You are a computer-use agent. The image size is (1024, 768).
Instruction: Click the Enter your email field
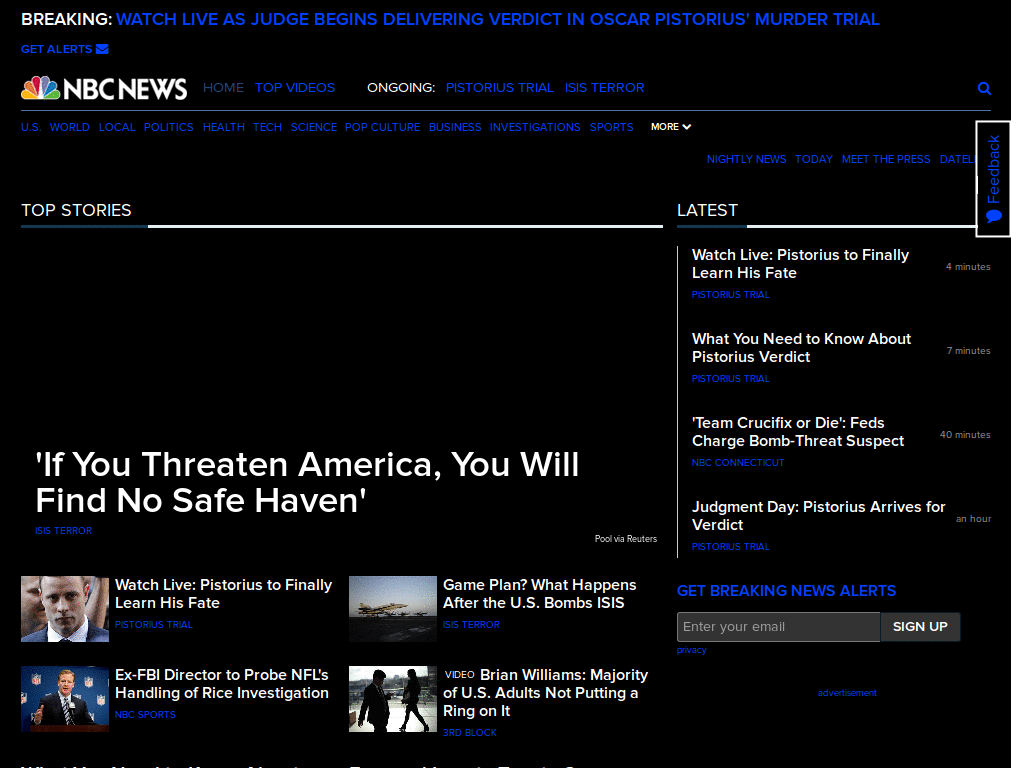click(778, 627)
